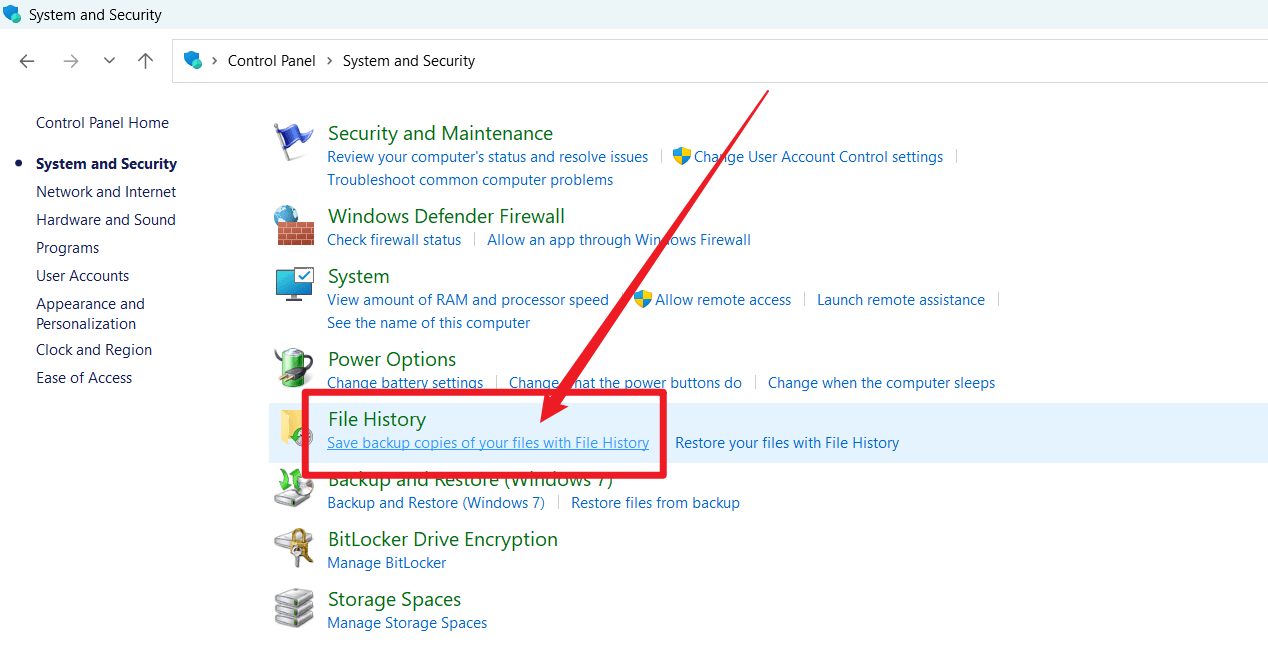Click the shield icon beside Allow remote access
This screenshot has width=1268, height=647.
643,300
